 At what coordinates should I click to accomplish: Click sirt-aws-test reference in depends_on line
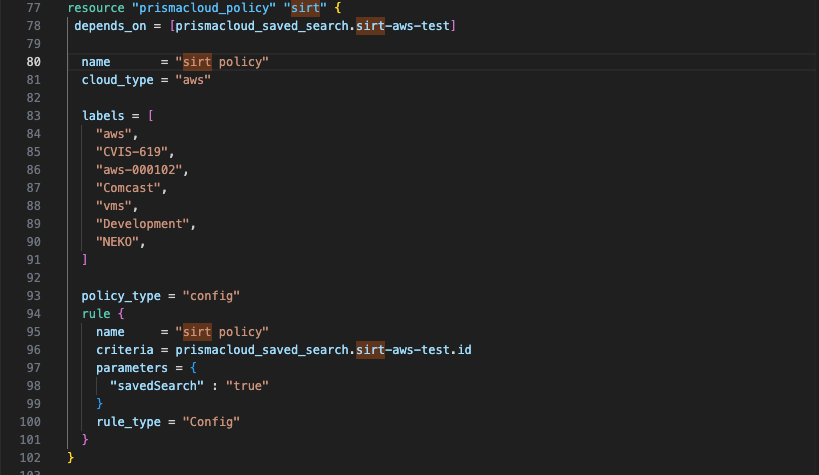click(x=403, y=26)
